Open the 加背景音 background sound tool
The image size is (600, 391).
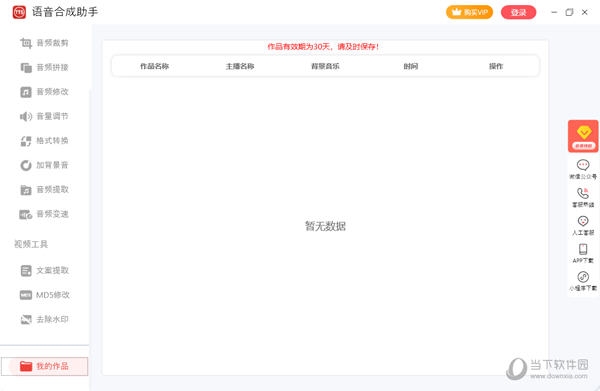click(44, 165)
